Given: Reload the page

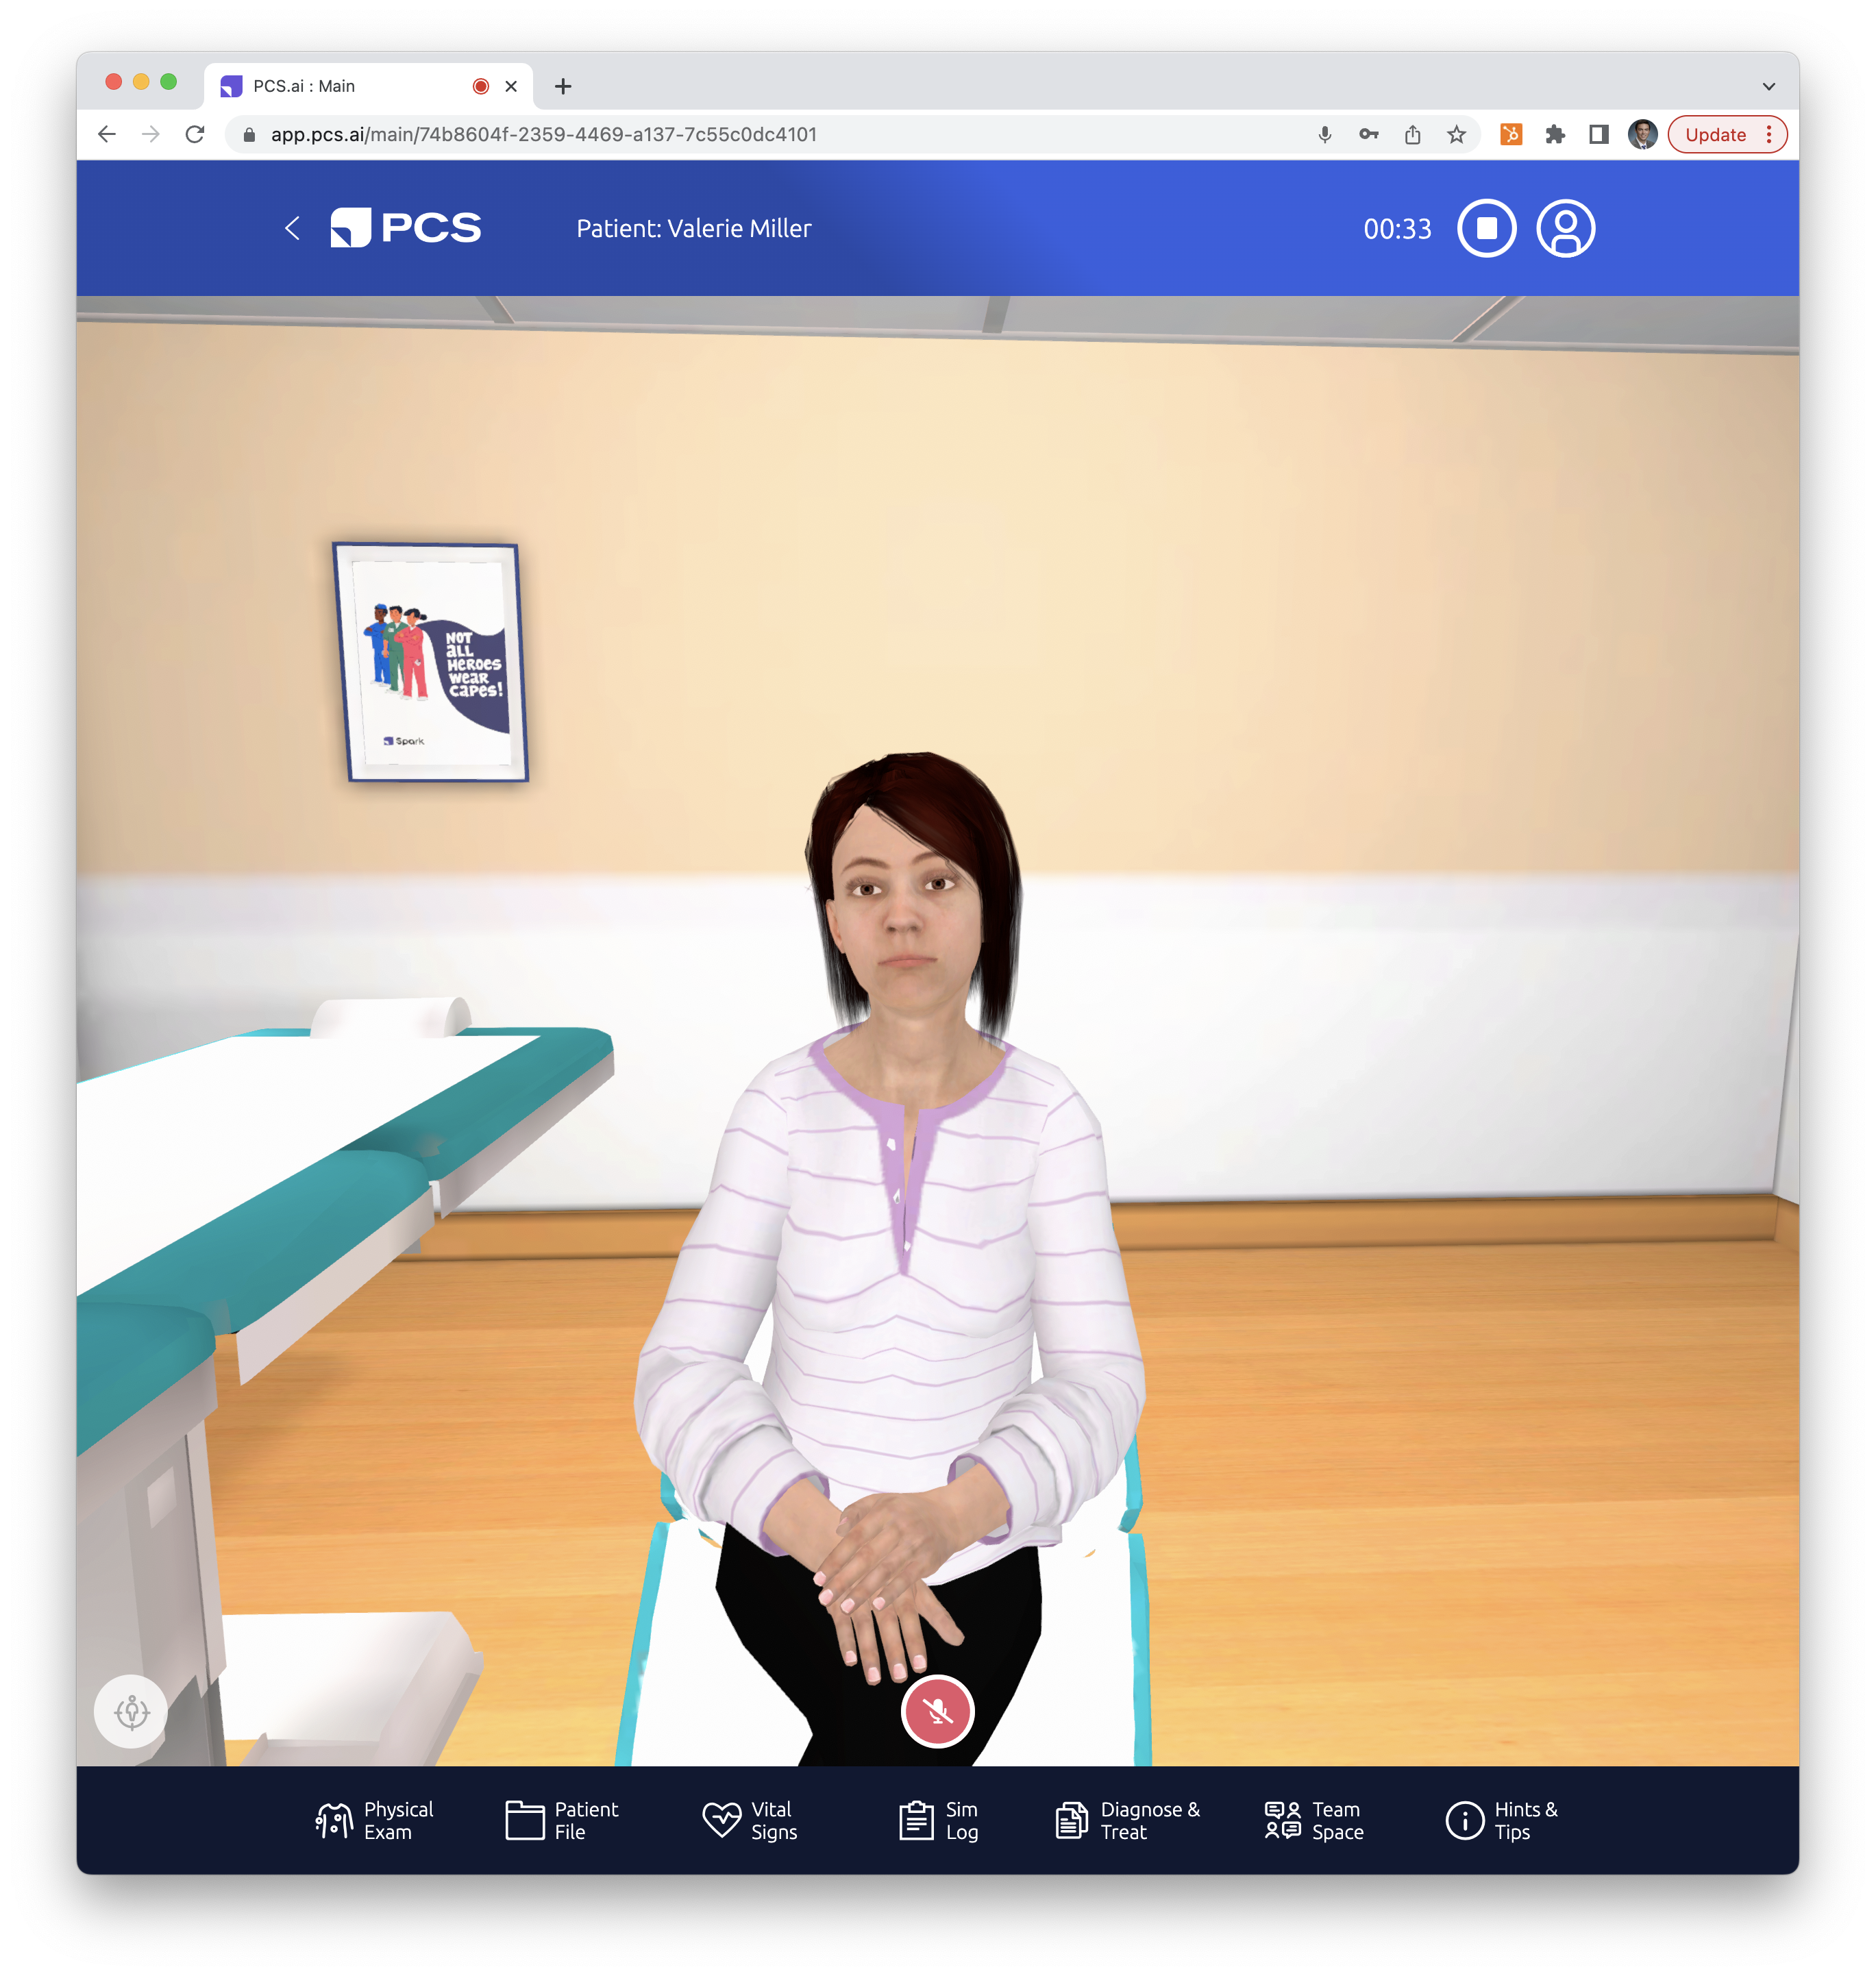Looking at the screenshot, I should tap(195, 134).
